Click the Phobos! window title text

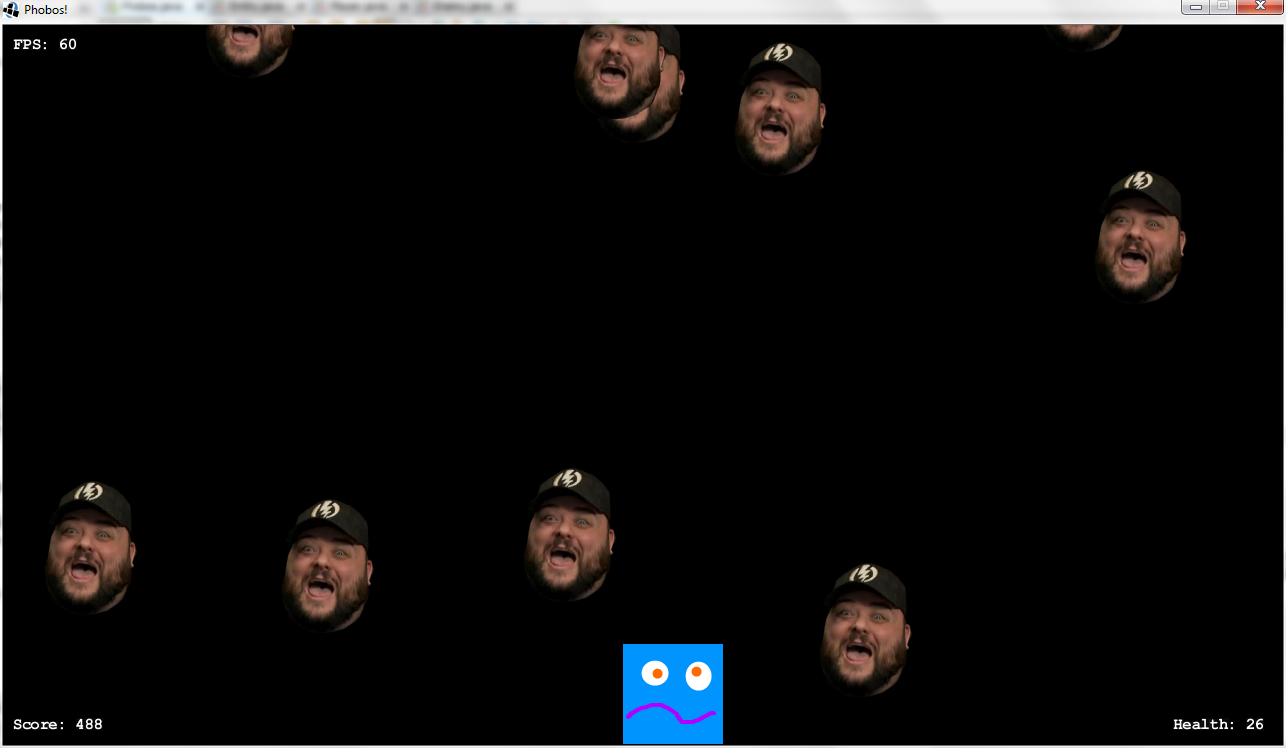point(46,10)
